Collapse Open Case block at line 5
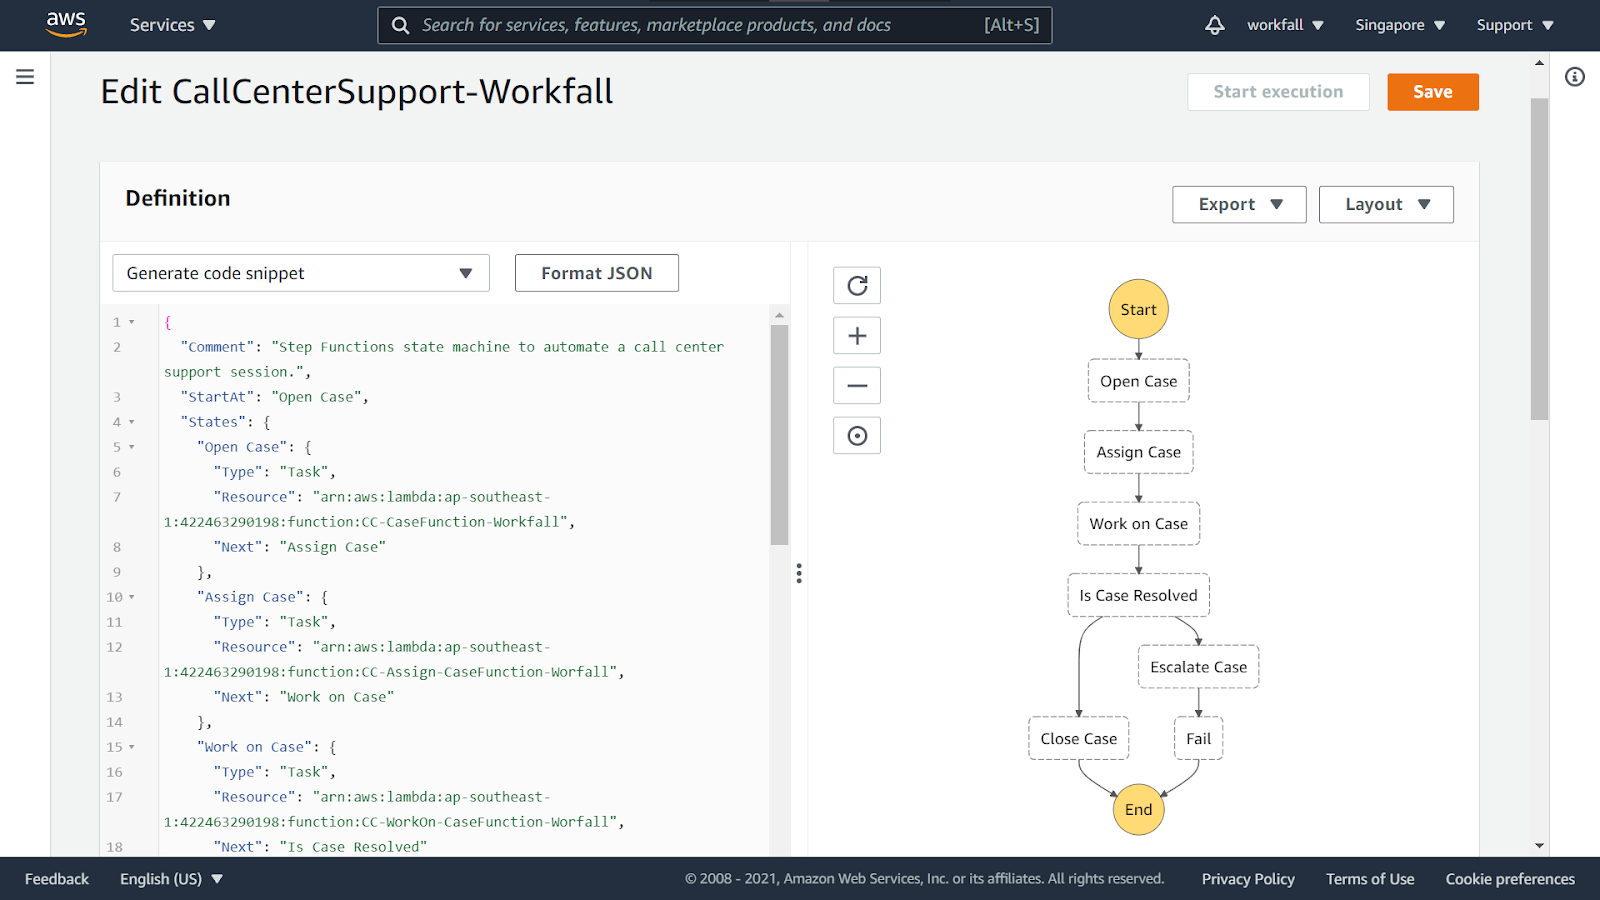 click(131, 447)
